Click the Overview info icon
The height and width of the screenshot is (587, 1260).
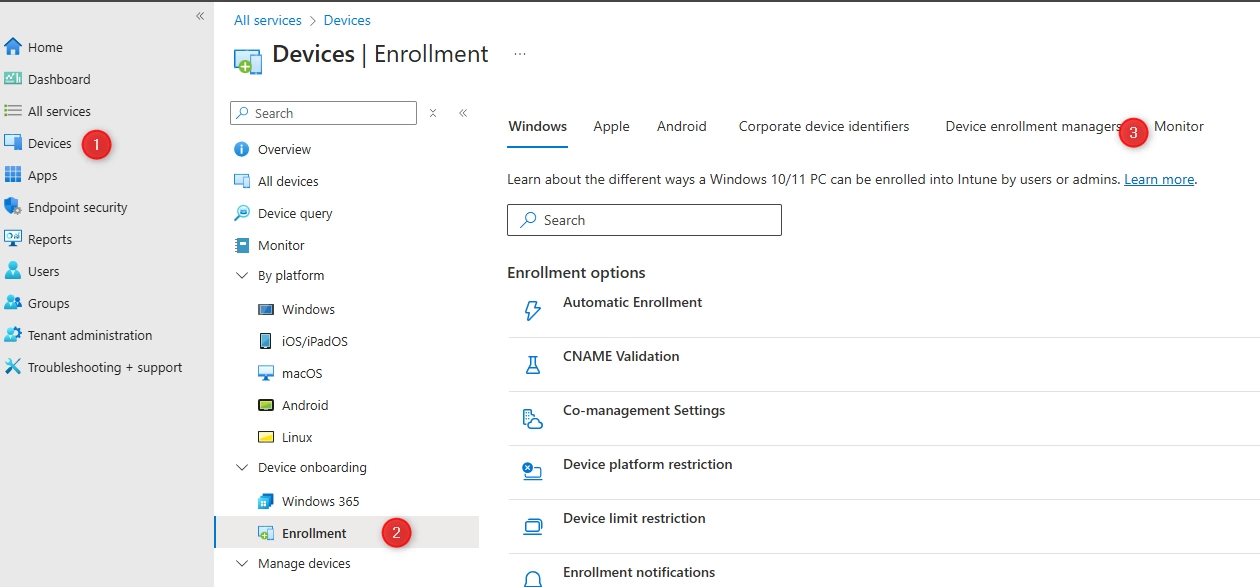(x=241, y=149)
